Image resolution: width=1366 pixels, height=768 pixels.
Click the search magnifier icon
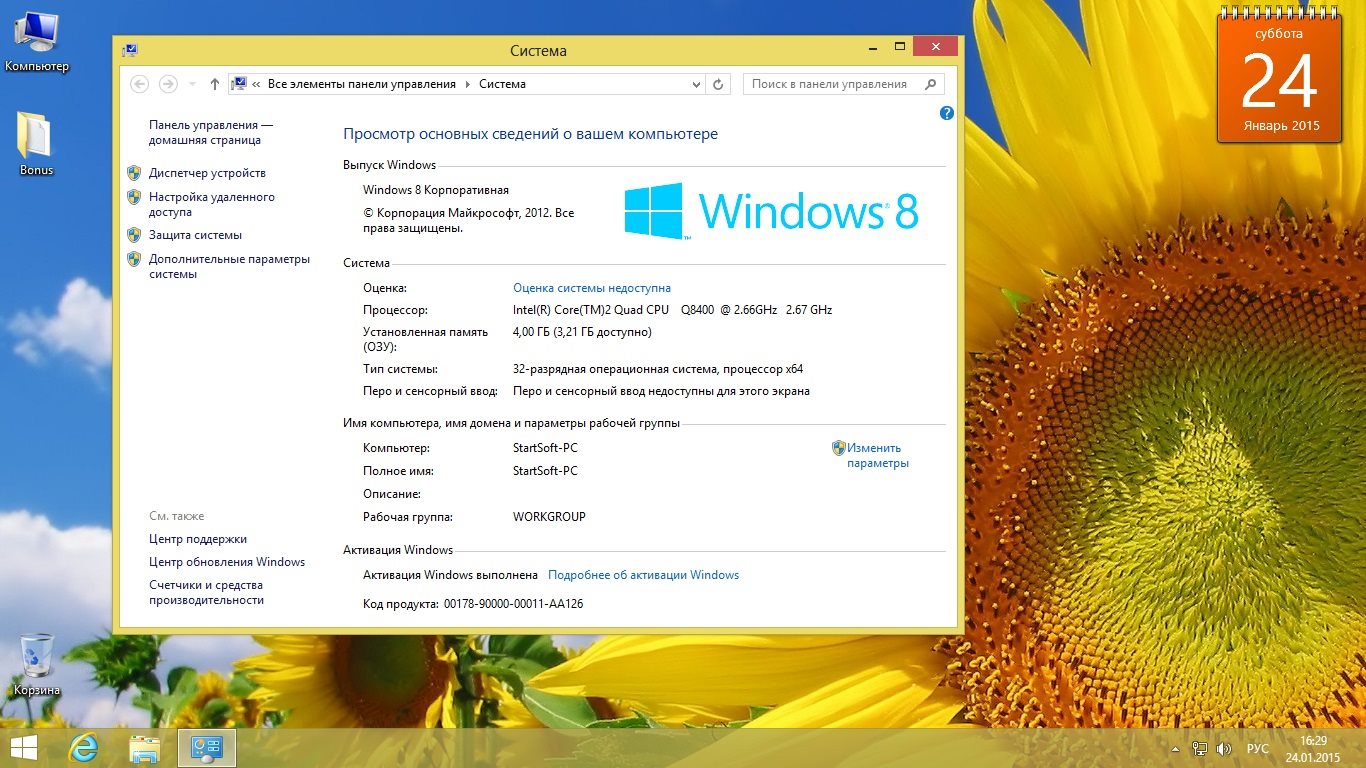pos(930,84)
